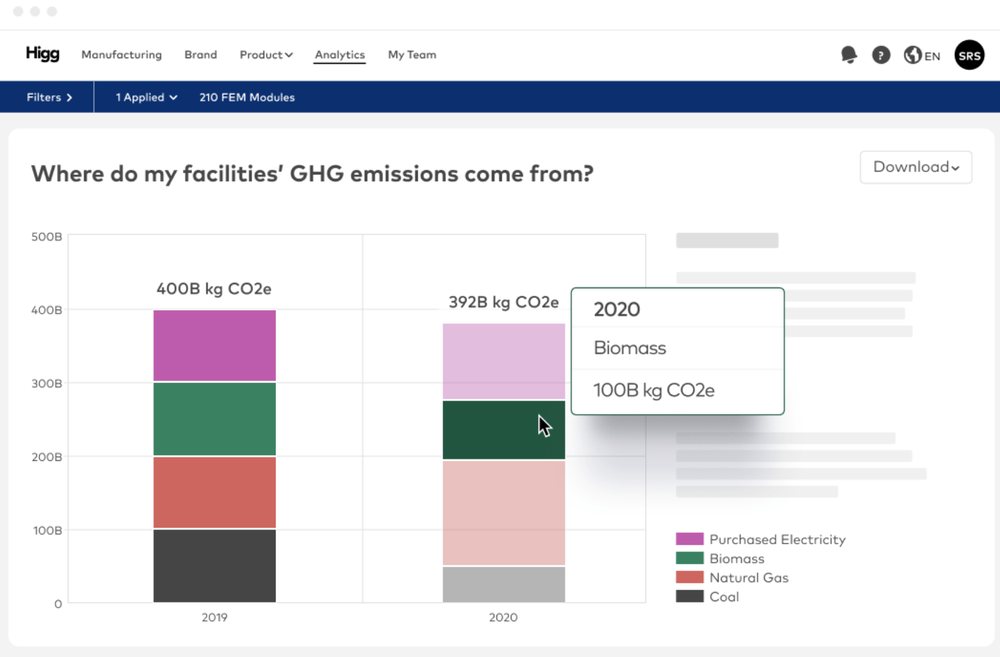Image resolution: width=1000 pixels, height=657 pixels.
Task: Click the Biomass legend swatch
Action: click(x=690, y=558)
